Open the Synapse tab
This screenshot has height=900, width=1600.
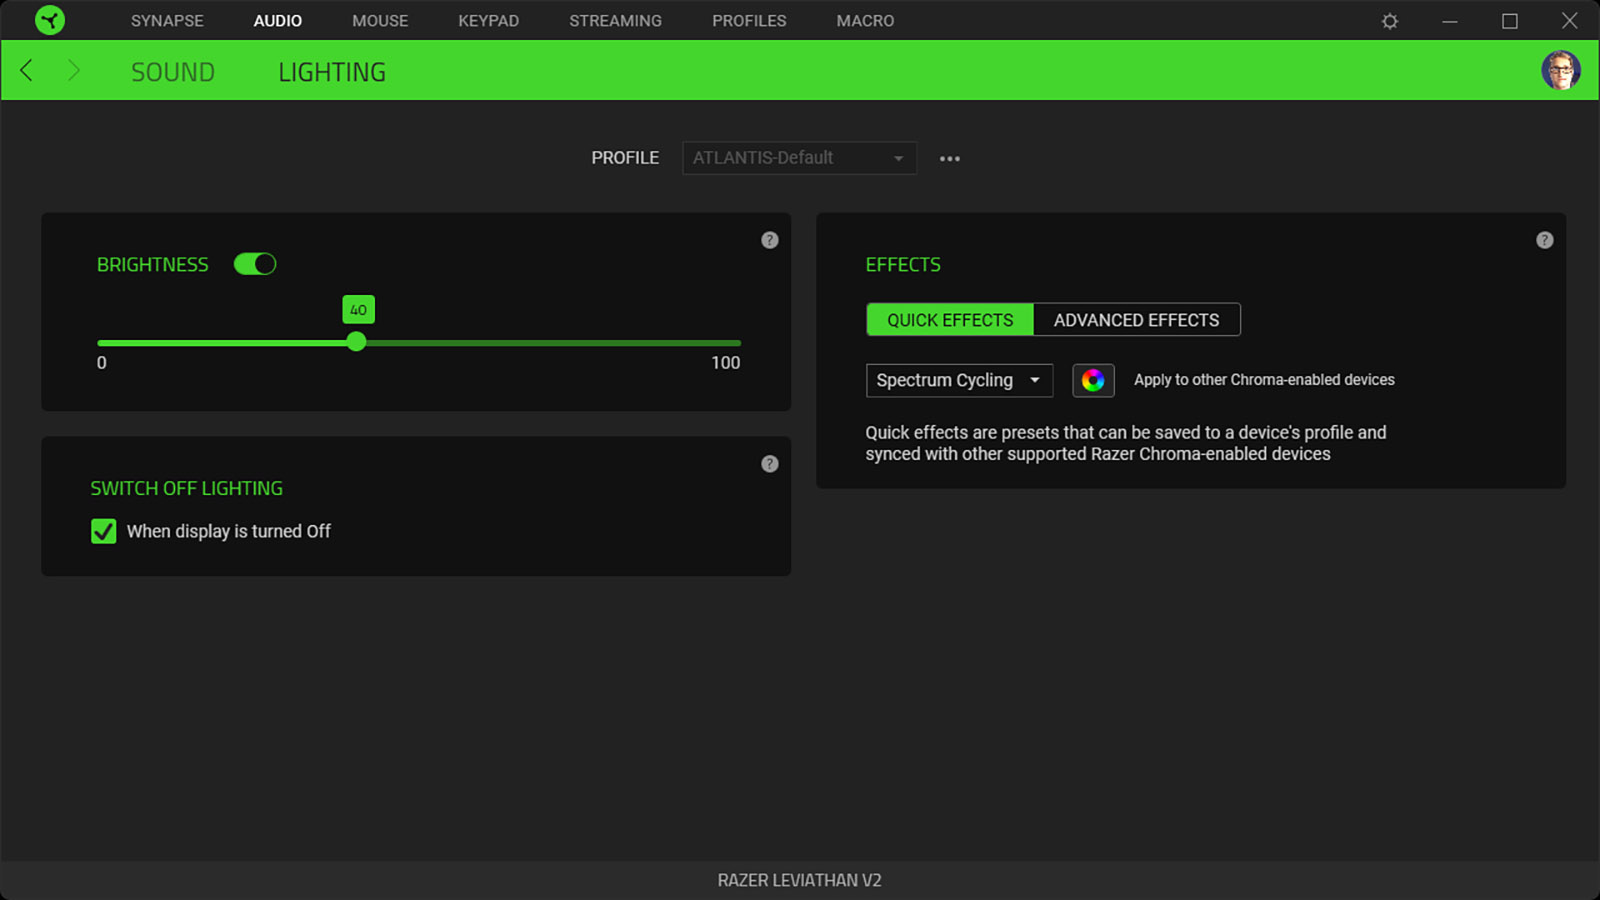(167, 21)
